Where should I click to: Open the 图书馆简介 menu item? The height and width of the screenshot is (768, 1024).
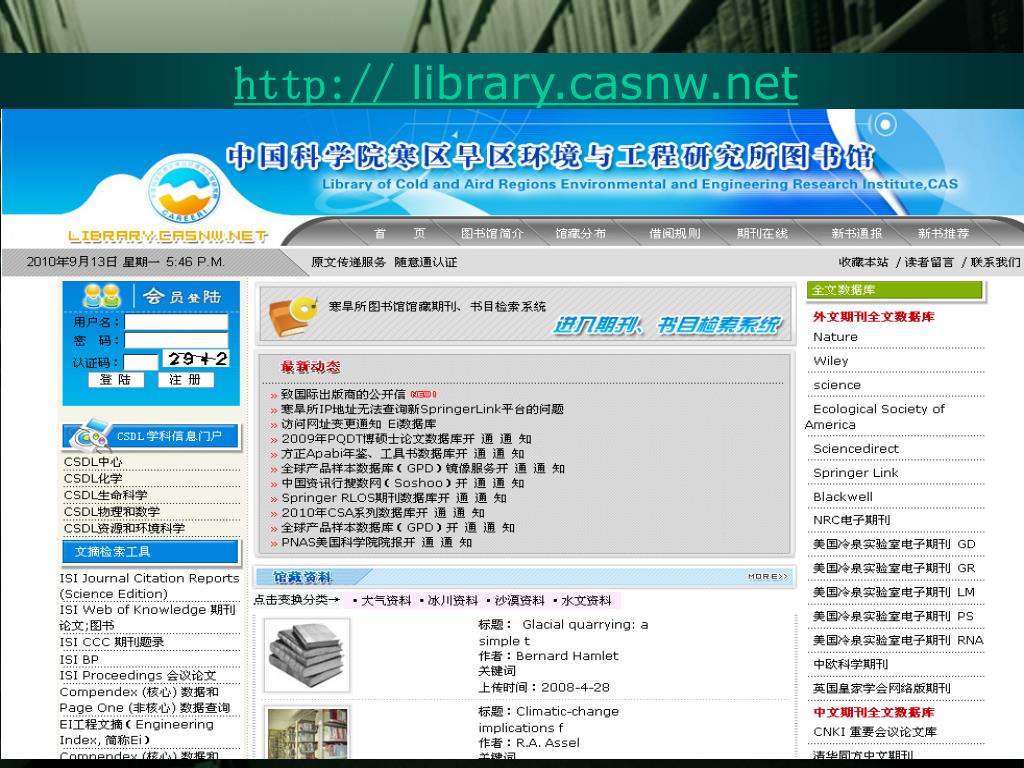492,233
